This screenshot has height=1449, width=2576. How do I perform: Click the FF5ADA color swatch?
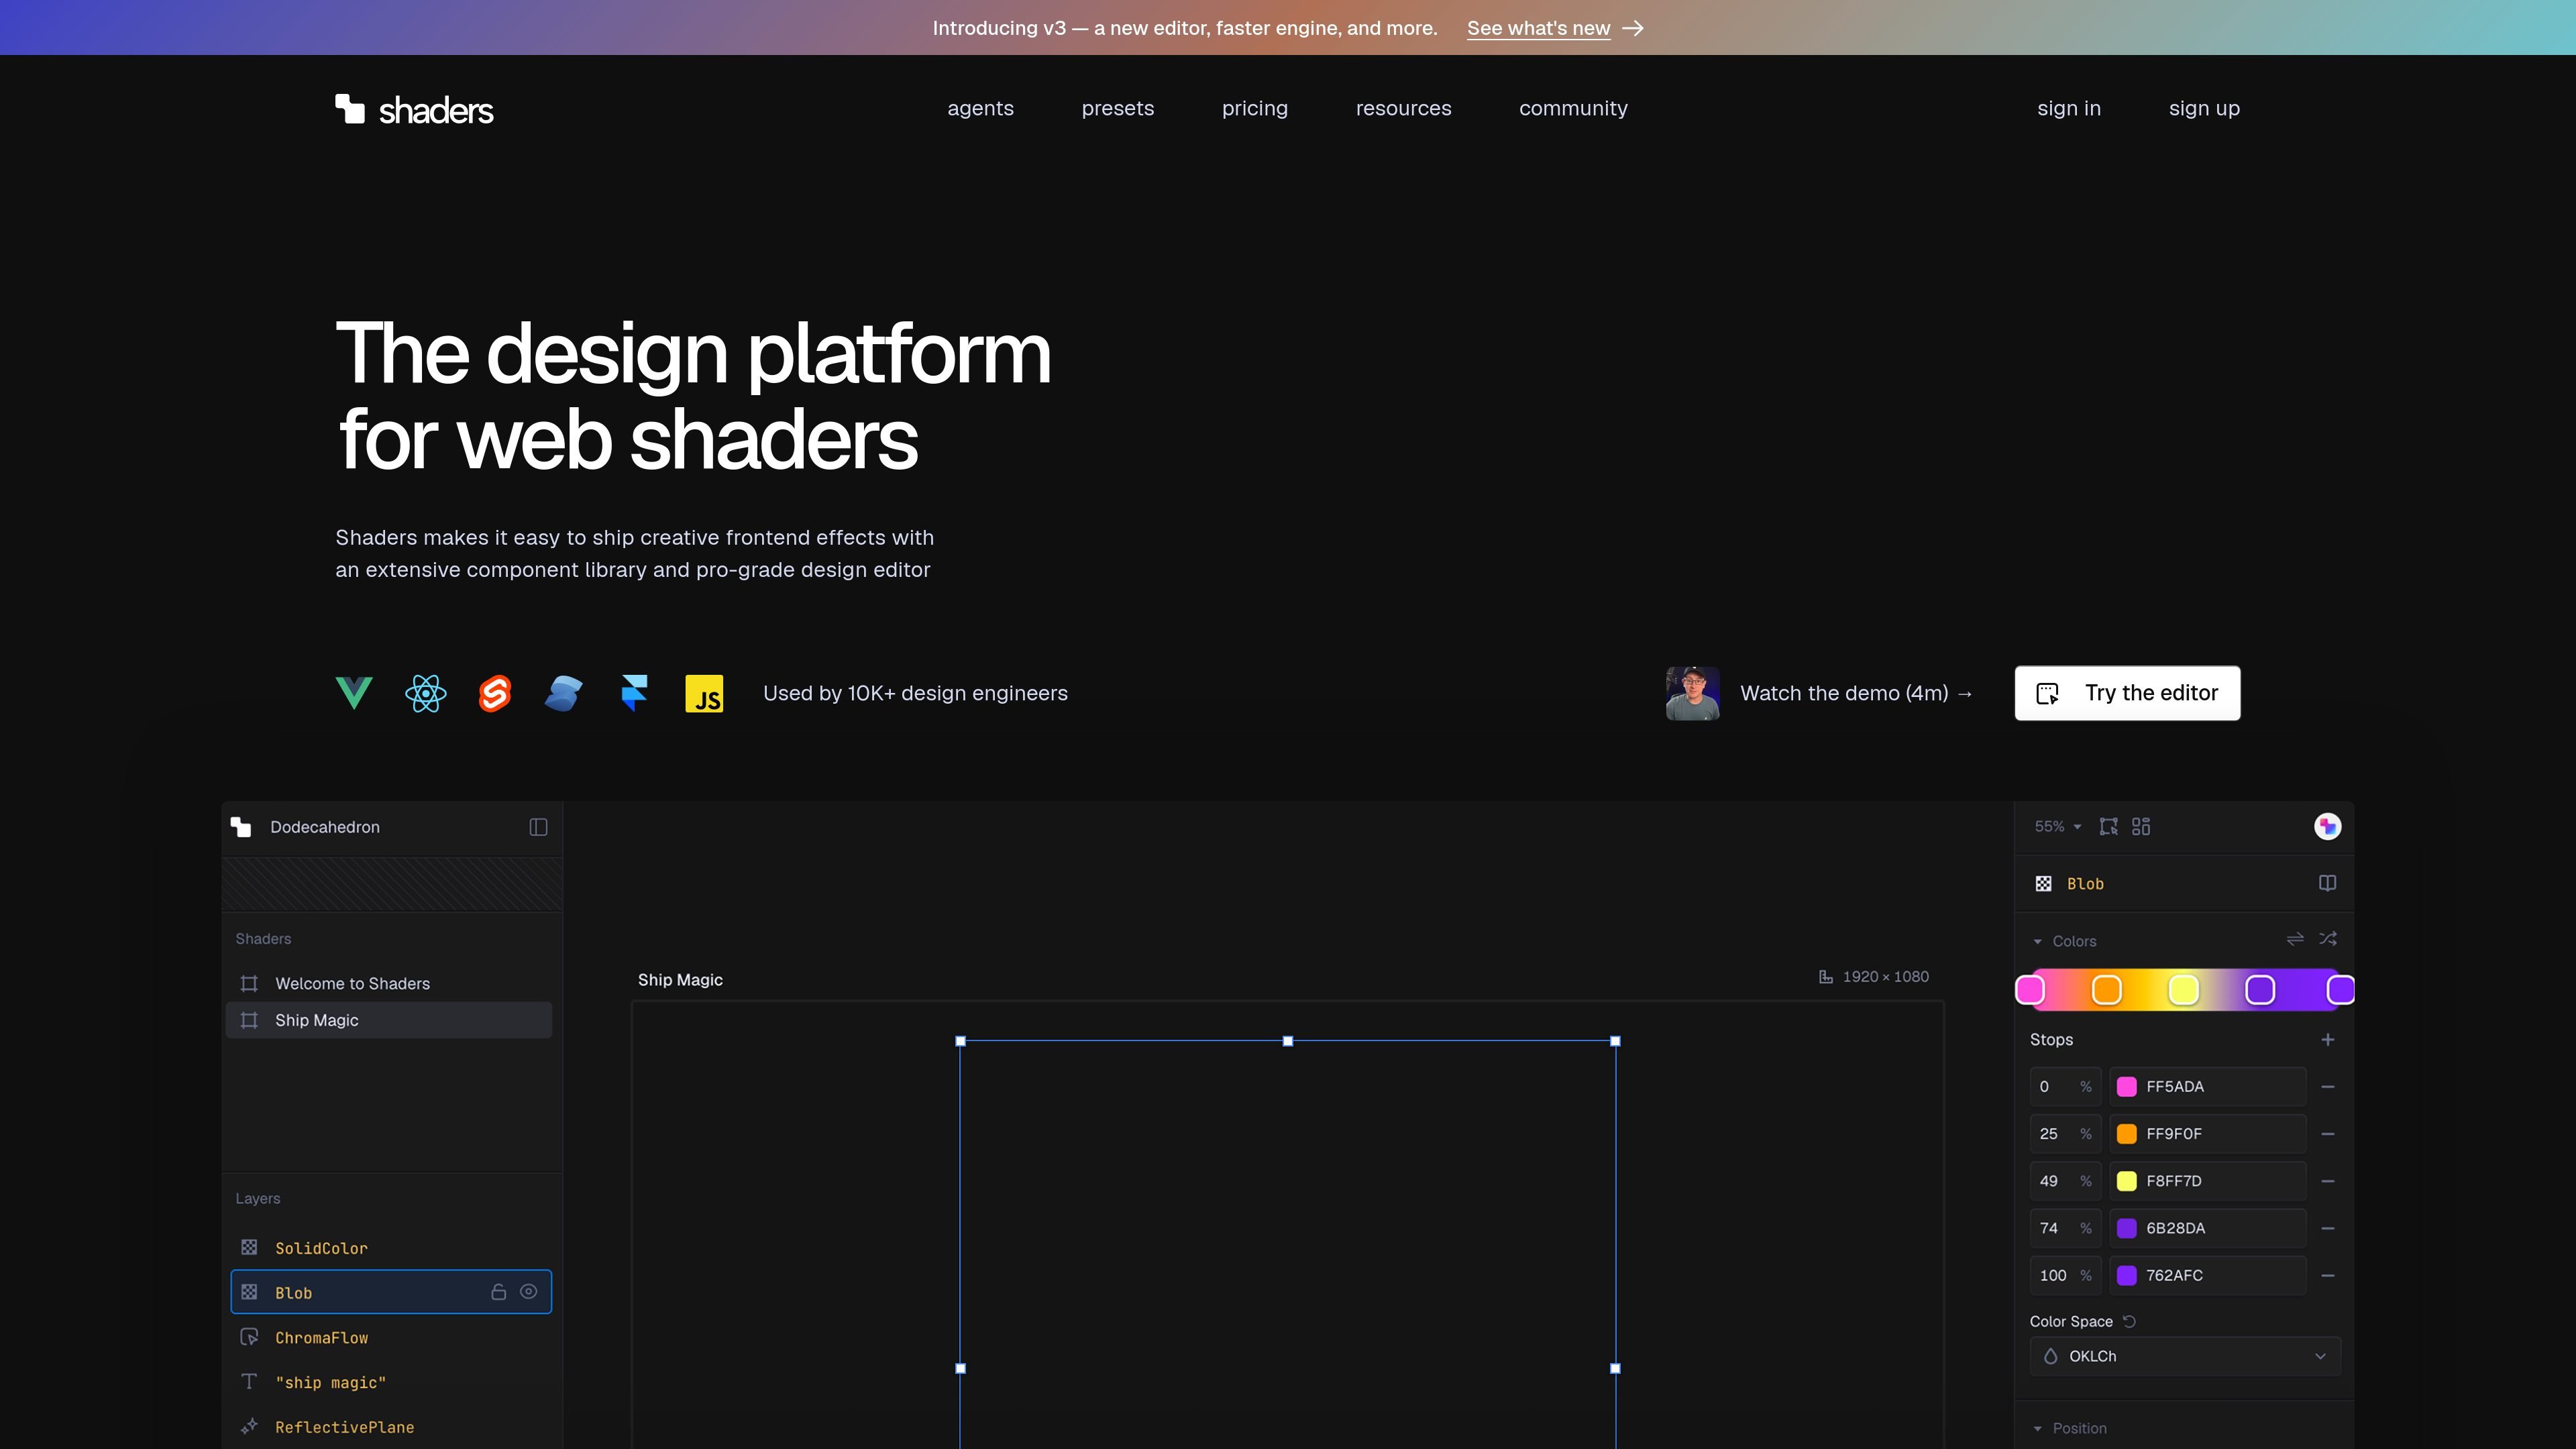[x=2127, y=1087]
